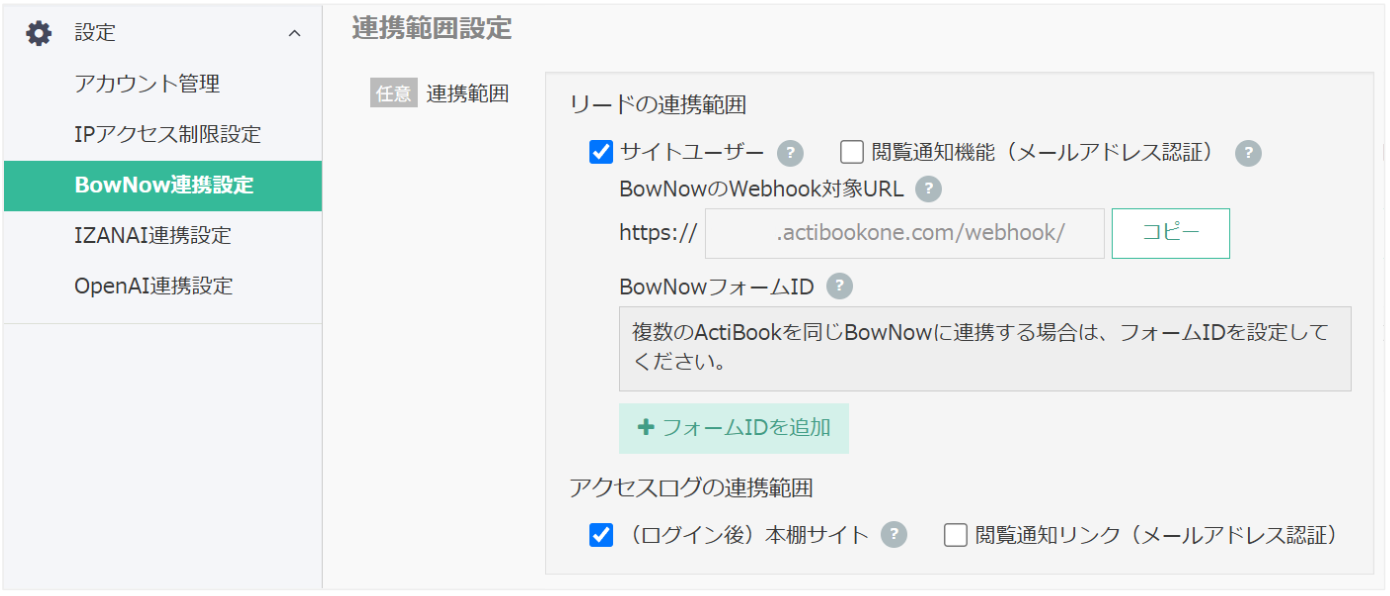The image size is (1390, 596).
Task: Toggle the (ログイン後)本棚サイト checkbox
Action: [601, 535]
